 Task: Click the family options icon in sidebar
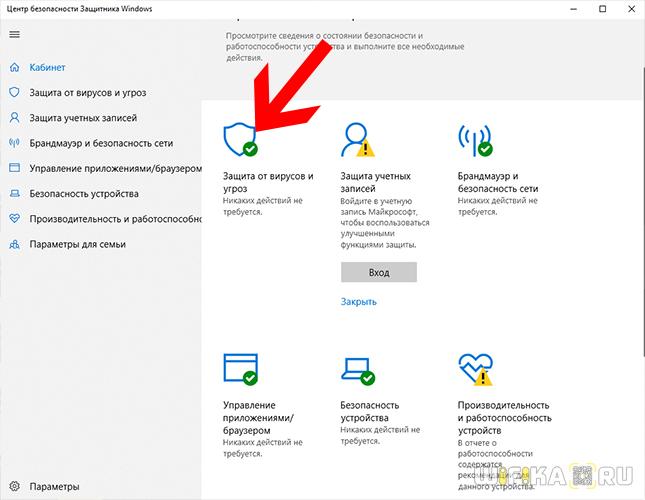[x=14, y=244]
